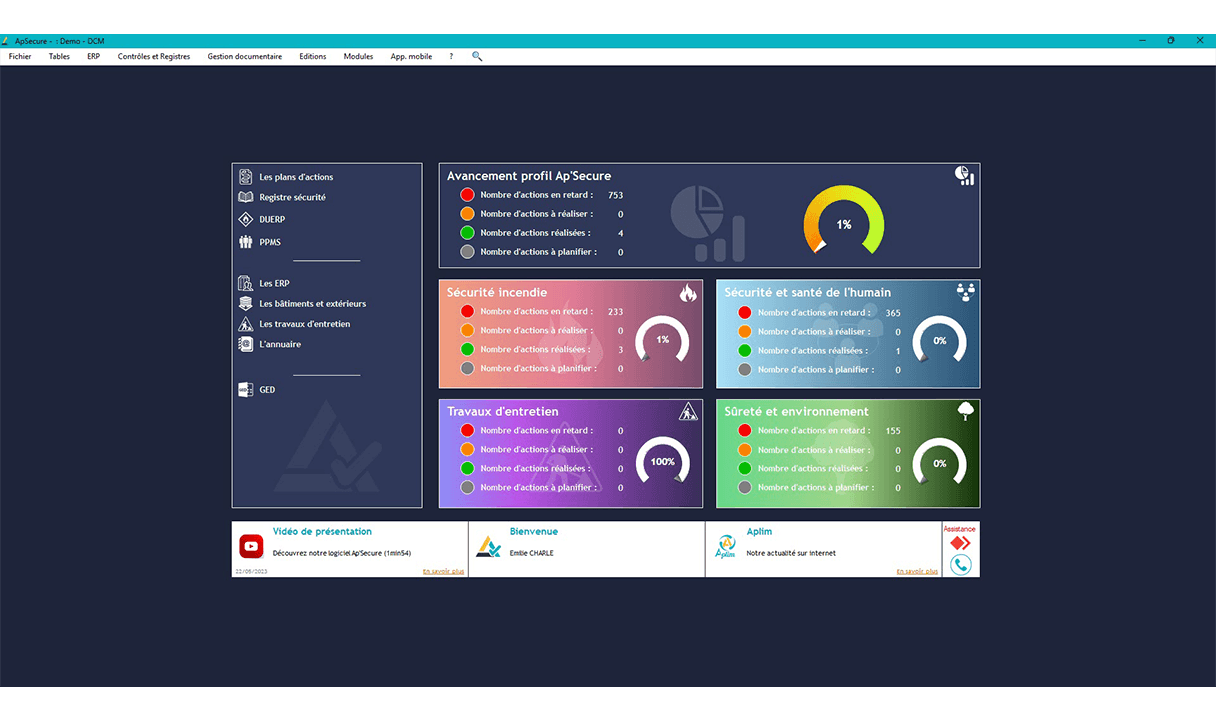Image resolution: width=1216 pixels, height=721 pixels.
Task: Open the Registre sécurité book icon
Action: [246, 198]
